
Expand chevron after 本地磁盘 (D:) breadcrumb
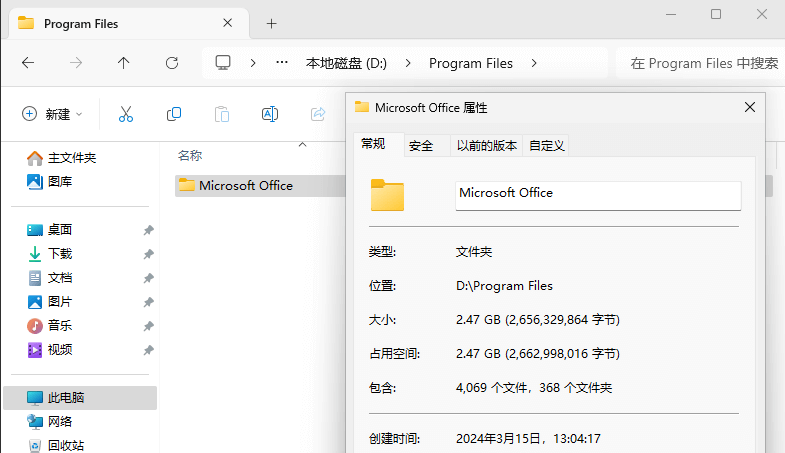[408, 63]
